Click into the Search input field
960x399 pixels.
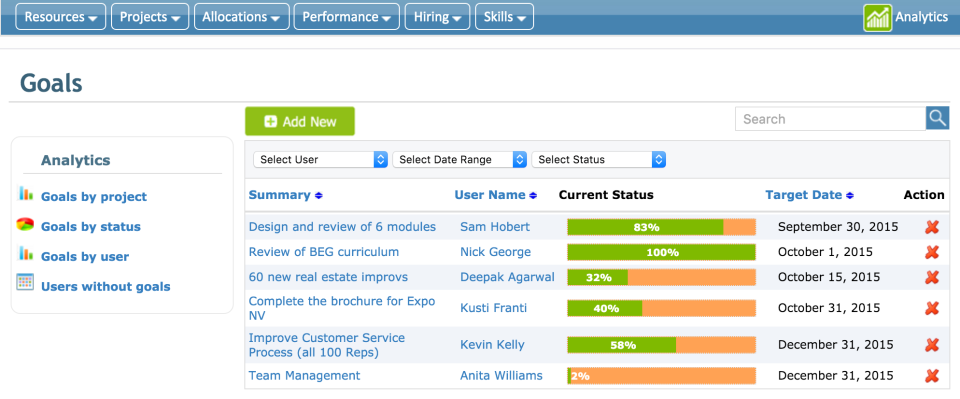(830, 119)
